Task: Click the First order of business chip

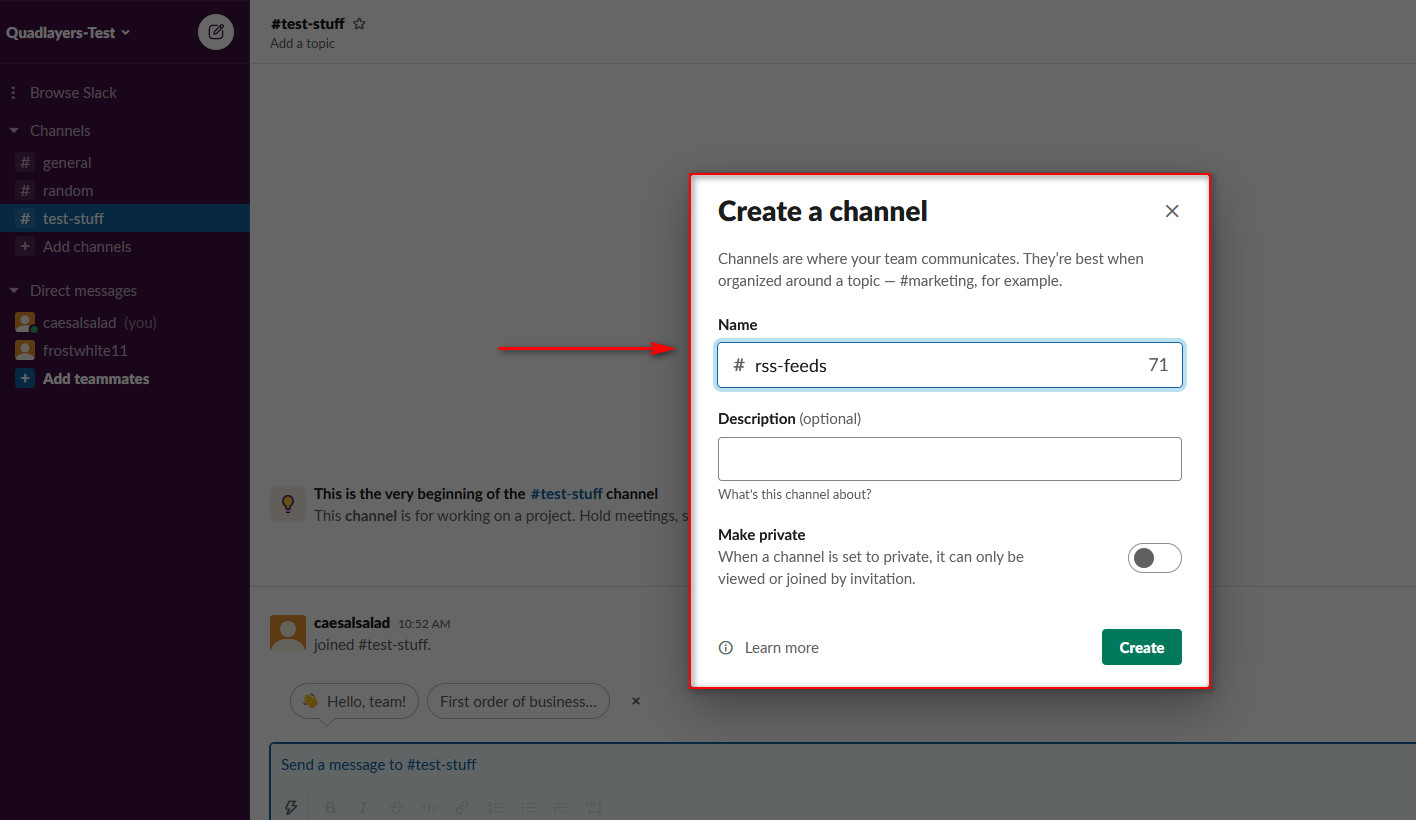Action: [x=518, y=701]
